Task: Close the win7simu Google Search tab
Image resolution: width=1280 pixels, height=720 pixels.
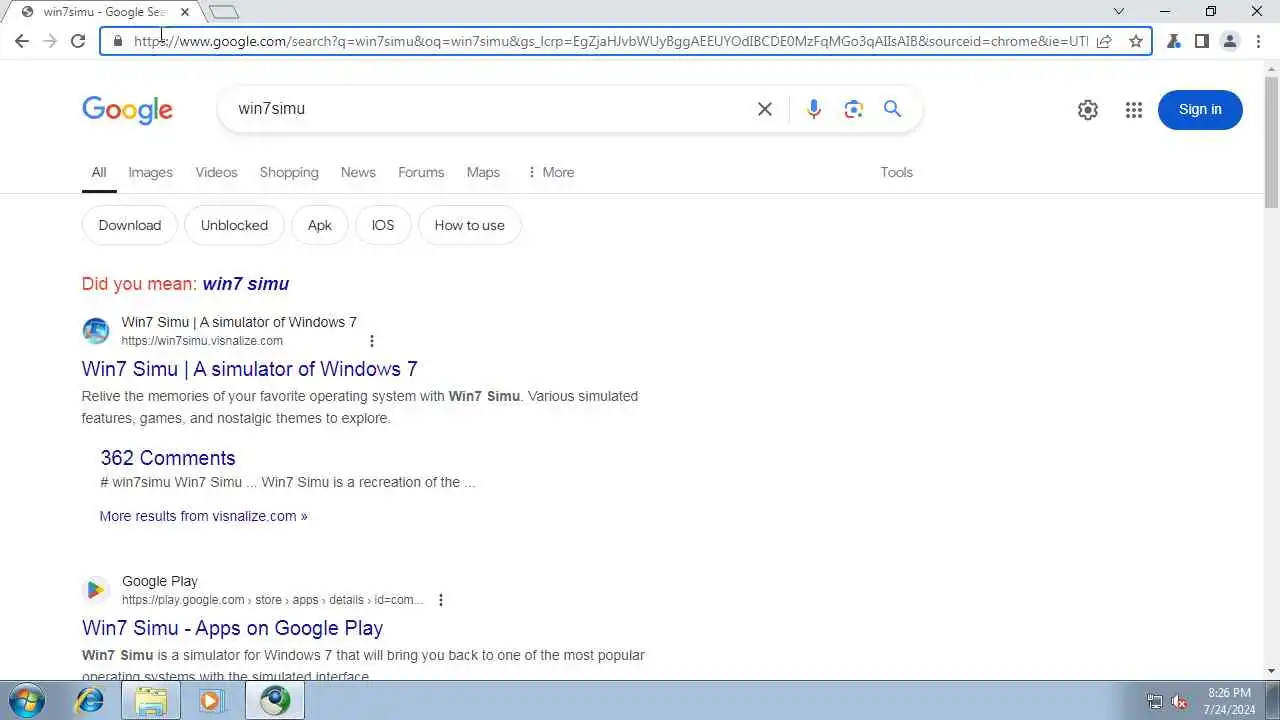Action: pos(184,12)
